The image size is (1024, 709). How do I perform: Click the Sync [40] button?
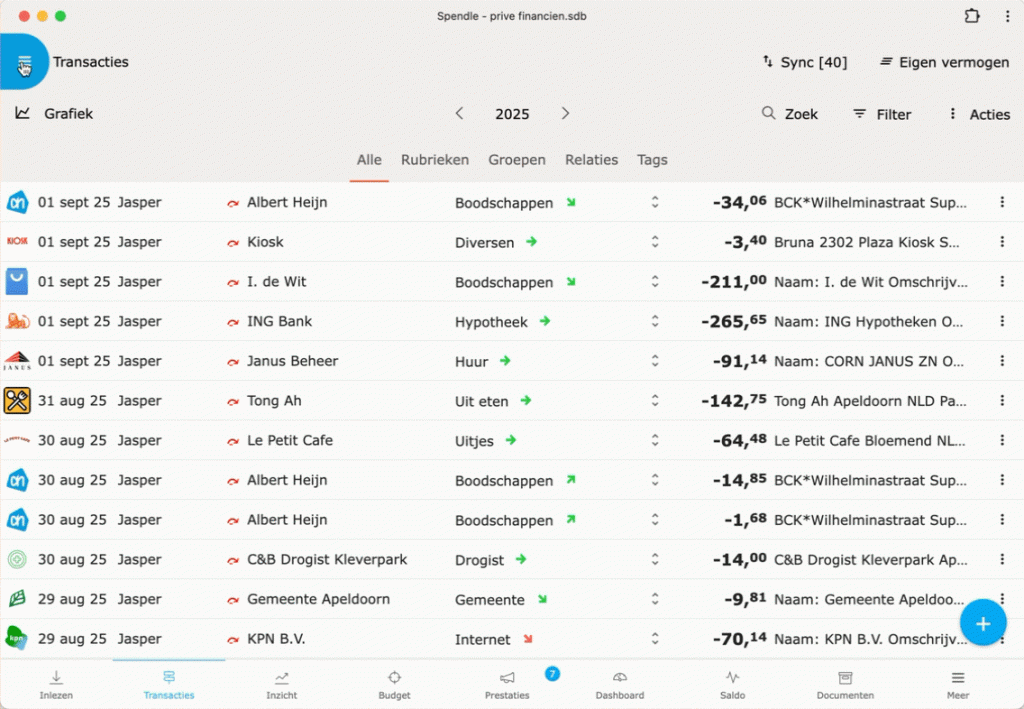pyautogui.click(x=804, y=62)
